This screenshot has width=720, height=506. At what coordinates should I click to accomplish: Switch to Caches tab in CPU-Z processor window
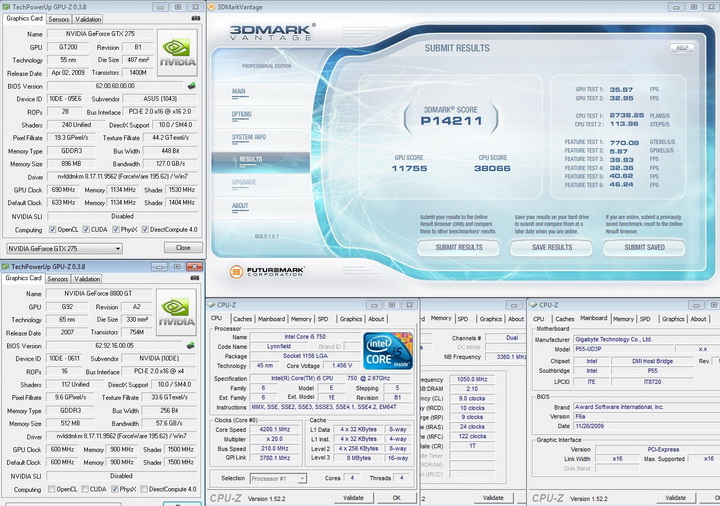point(242,319)
